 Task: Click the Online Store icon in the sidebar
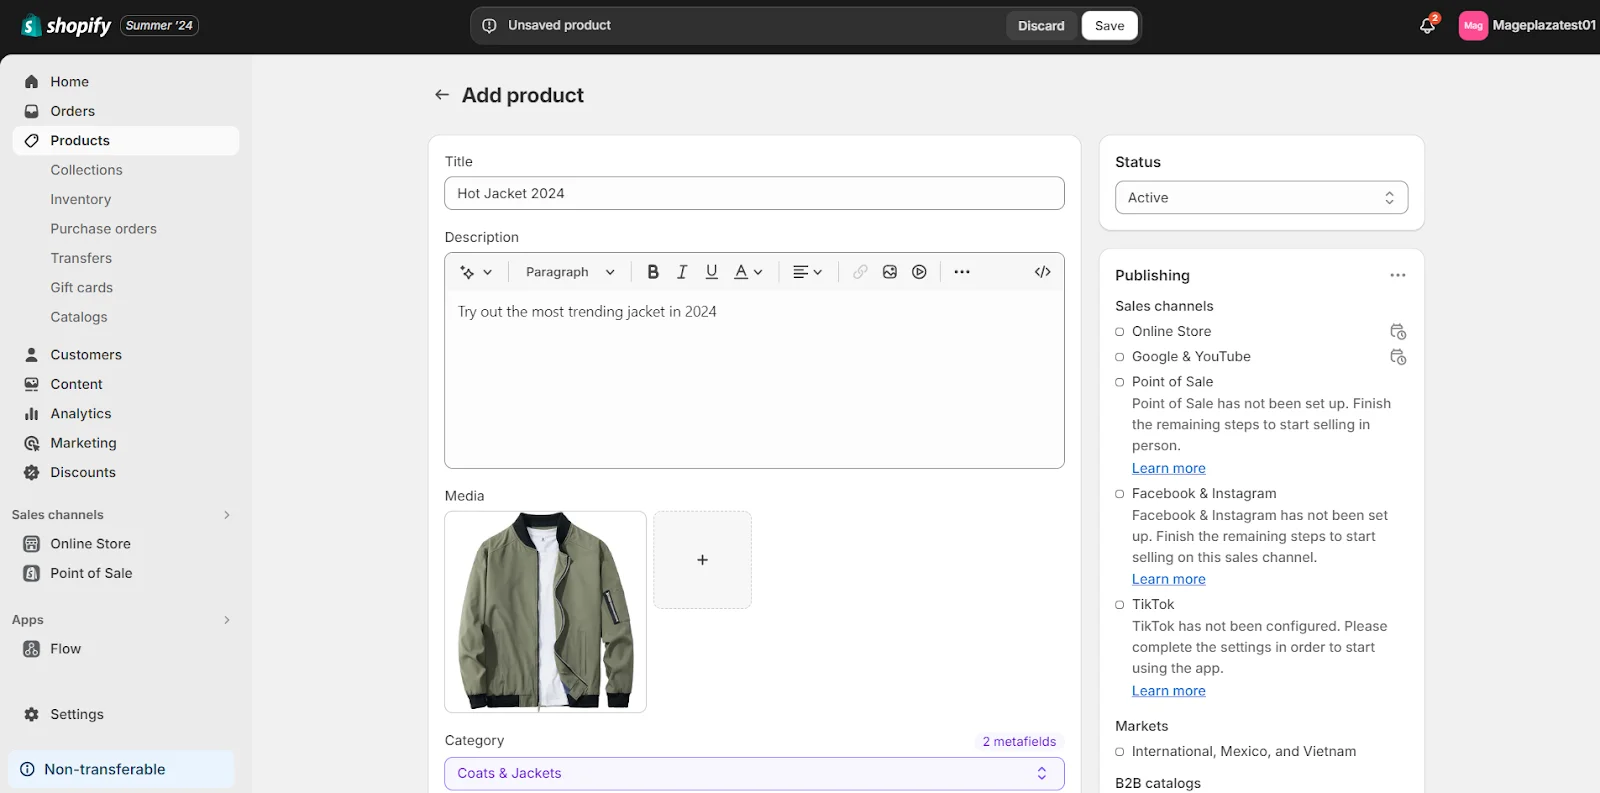click(x=32, y=544)
